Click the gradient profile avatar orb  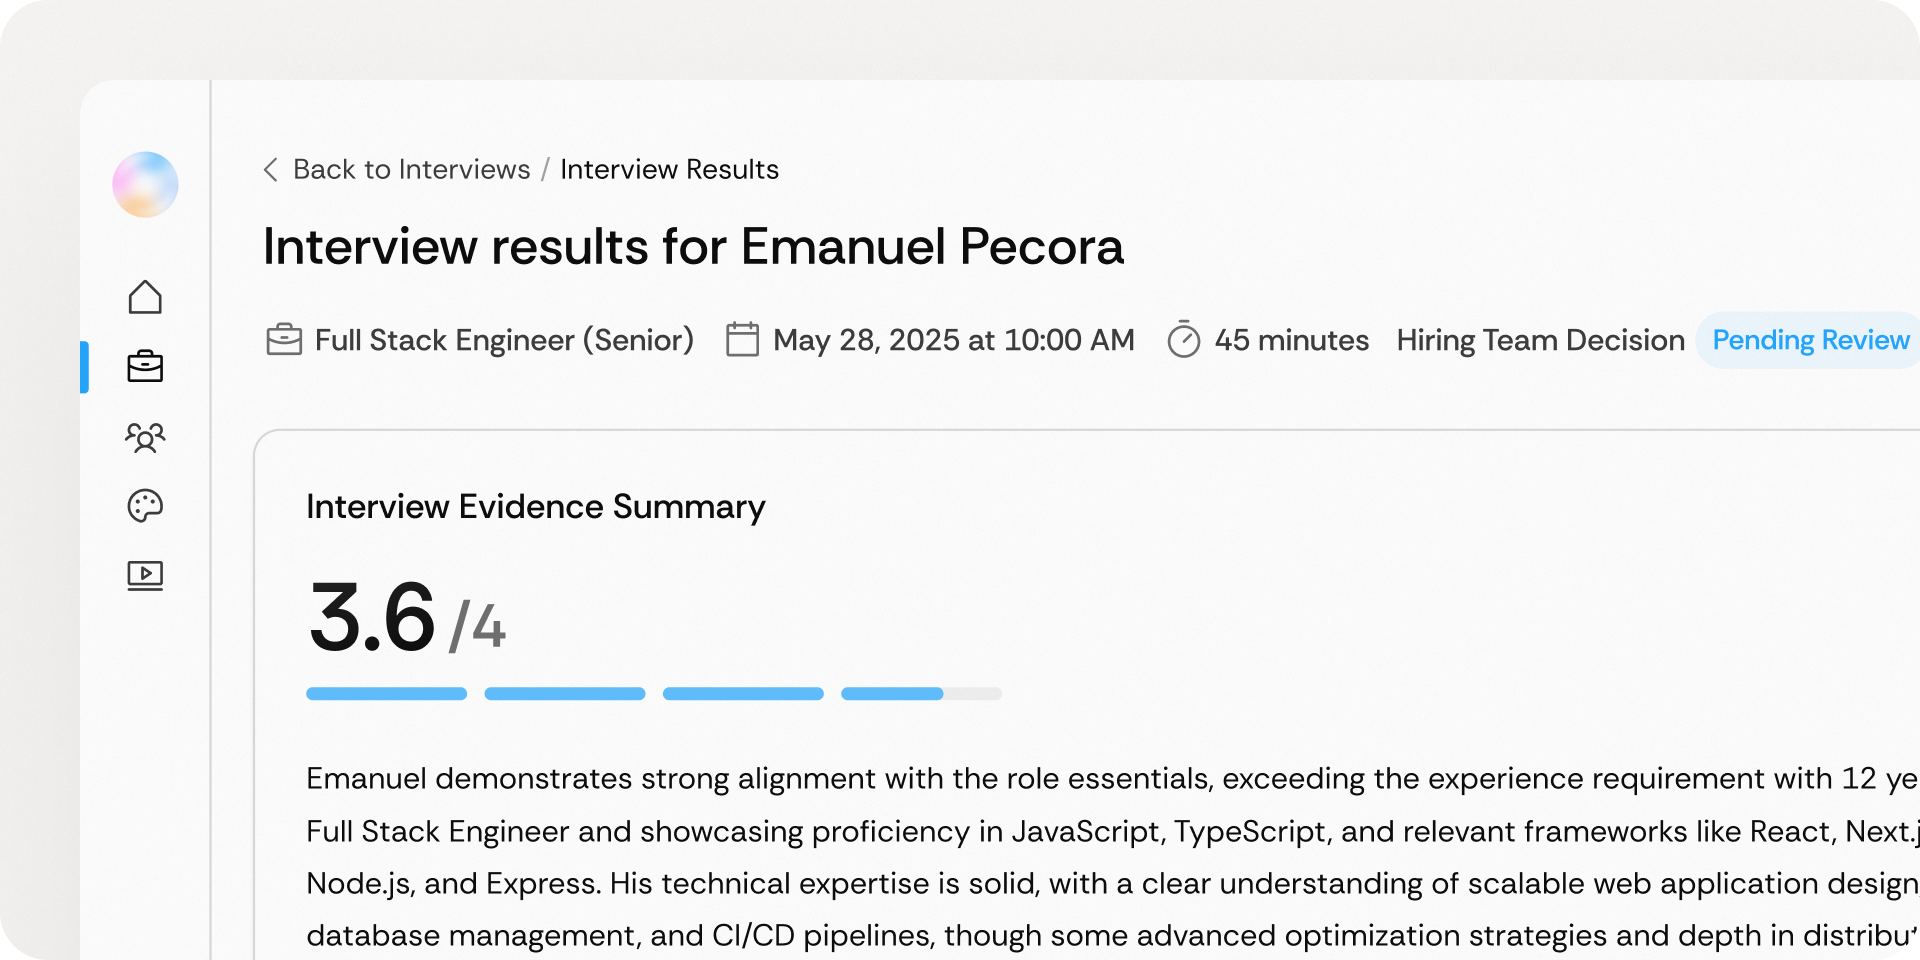pyautogui.click(x=145, y=185)
